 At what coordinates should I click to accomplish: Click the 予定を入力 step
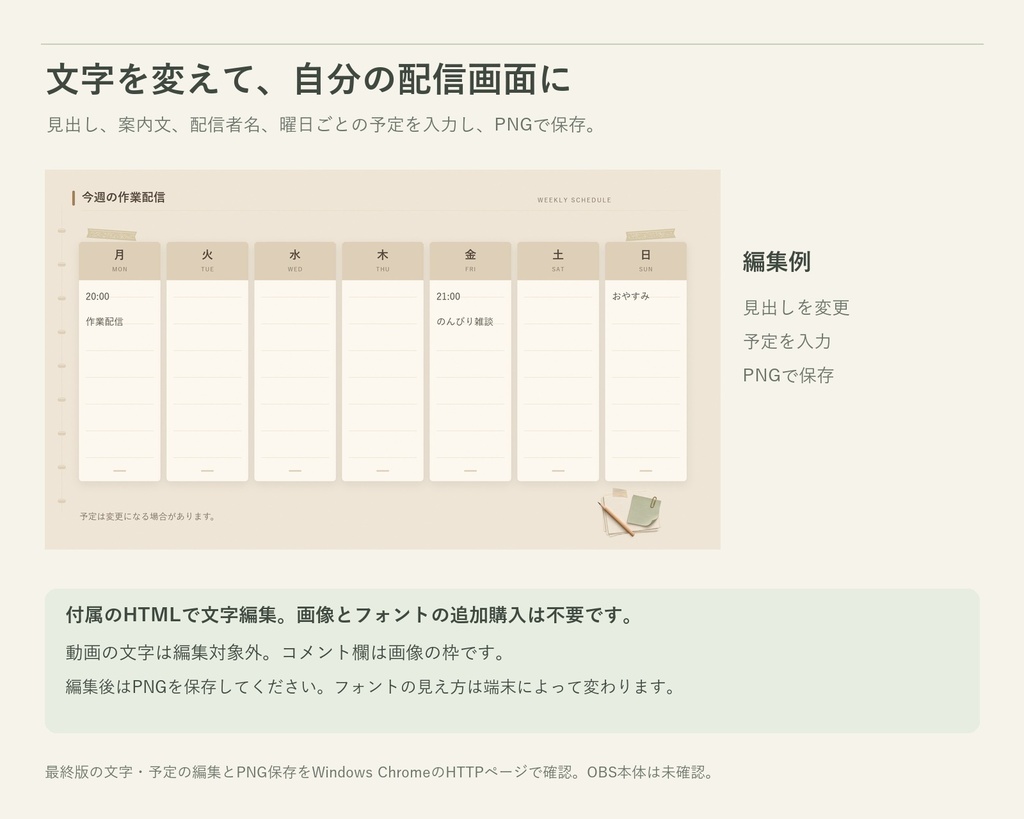point(787,341)
